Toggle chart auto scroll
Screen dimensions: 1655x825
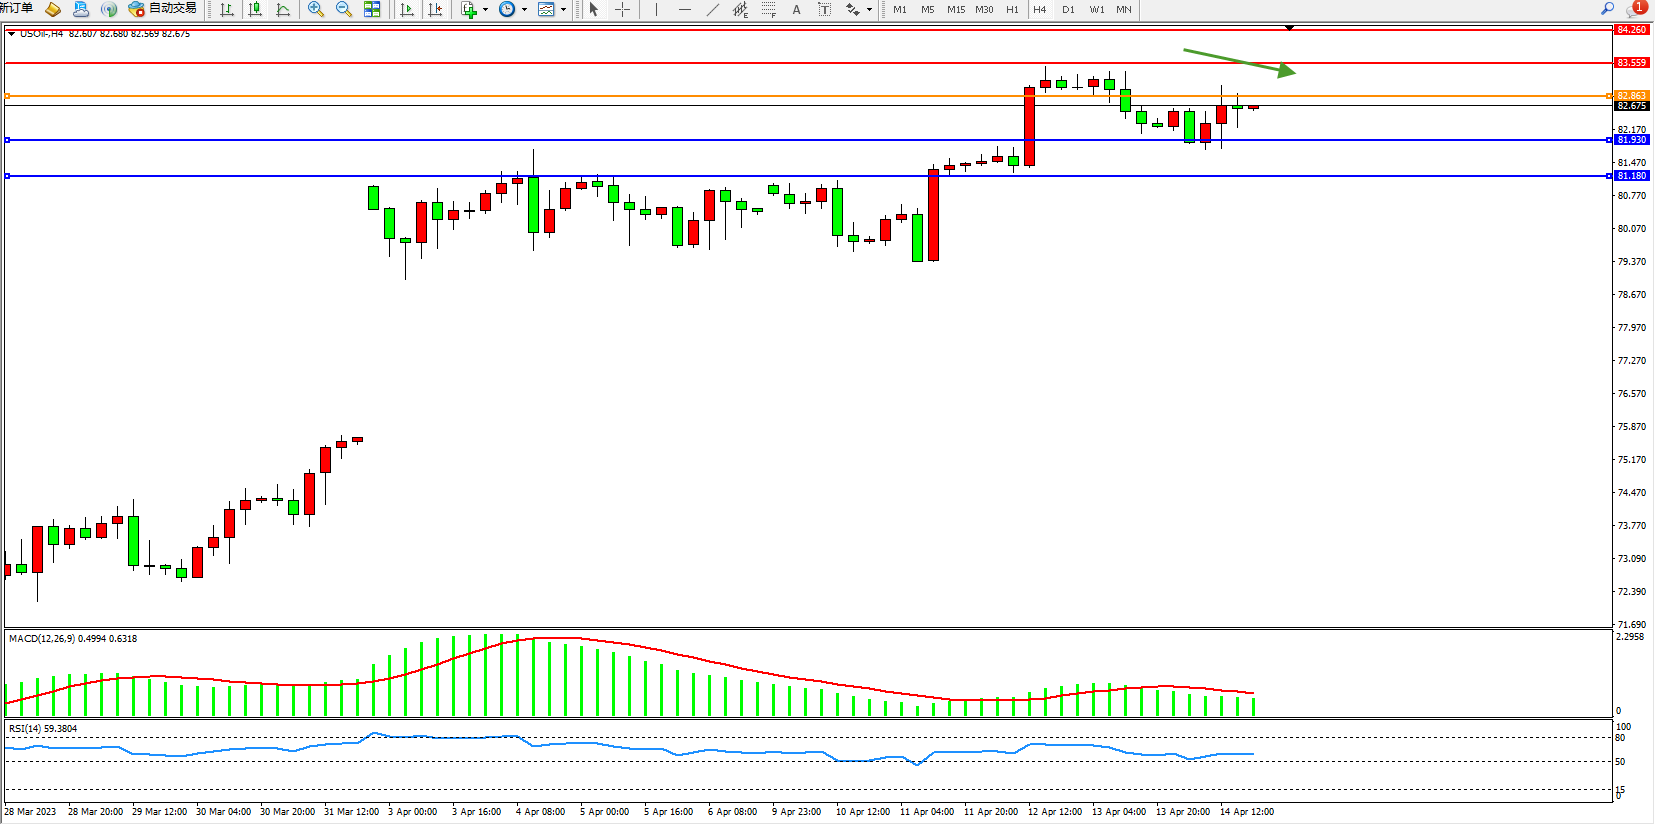tap(407, 10)
